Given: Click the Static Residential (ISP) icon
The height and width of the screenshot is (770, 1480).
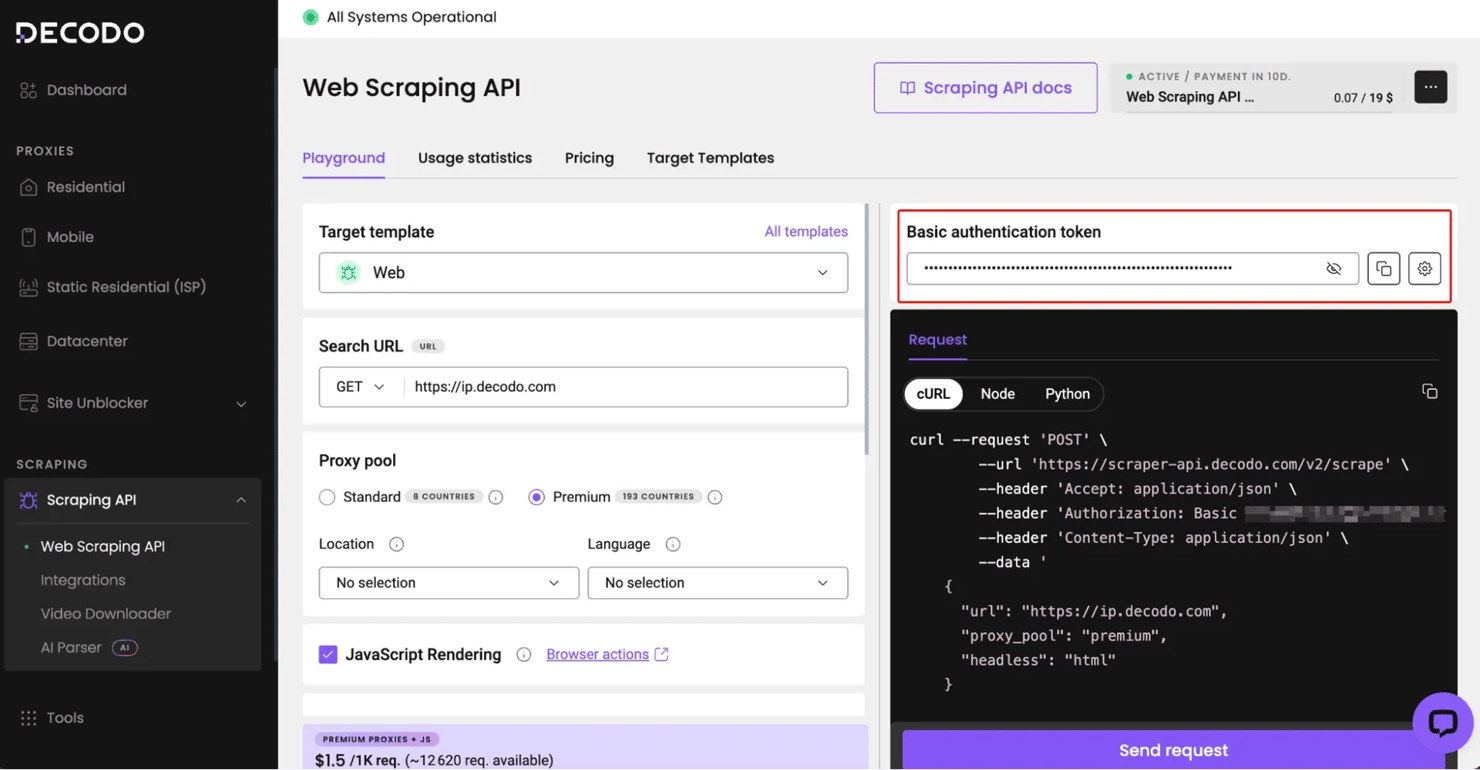Looking at the screenshot, I should point(28,287).
